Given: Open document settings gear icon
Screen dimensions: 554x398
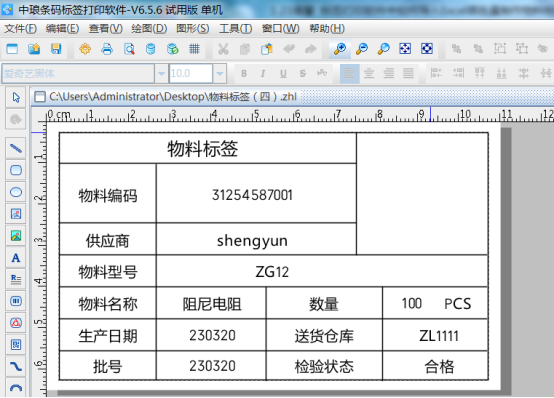Looking at the screenshot, I should click(85, 49).
